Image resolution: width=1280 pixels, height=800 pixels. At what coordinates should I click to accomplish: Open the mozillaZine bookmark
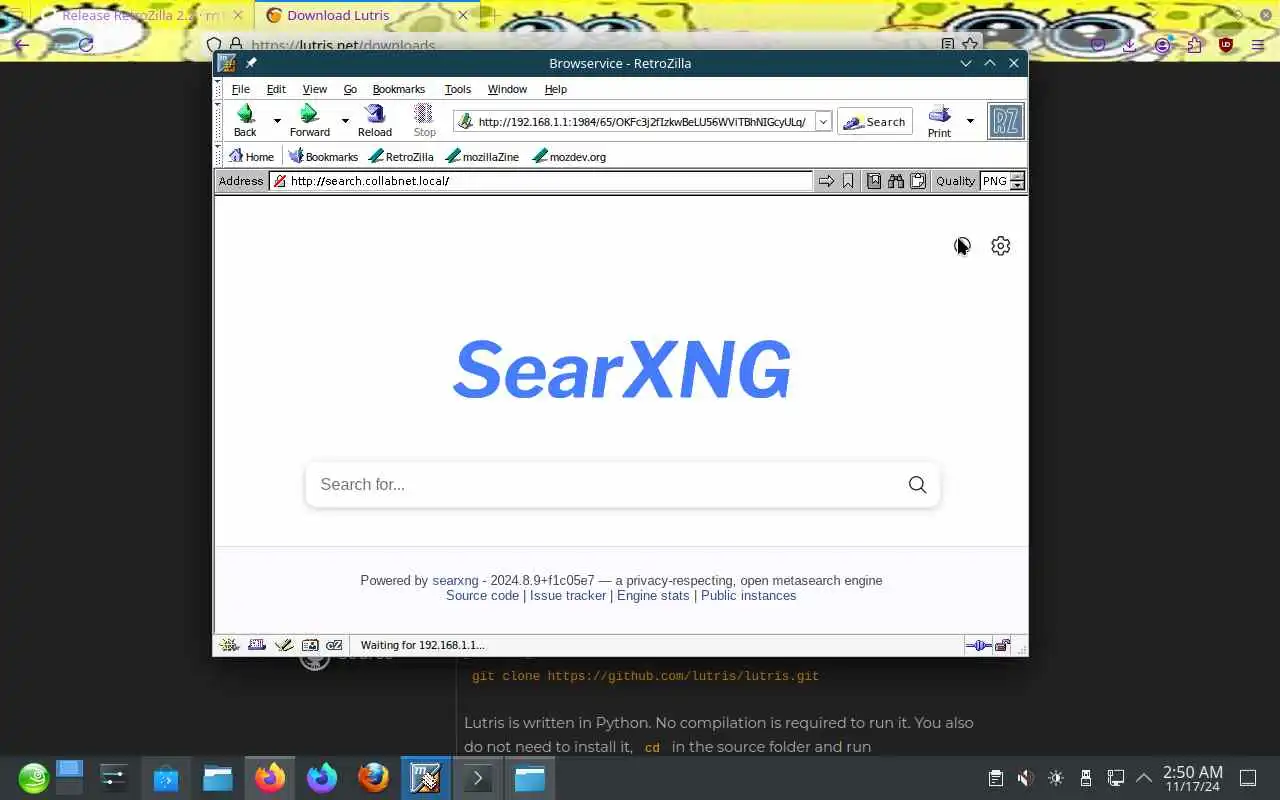coord(482,156)
